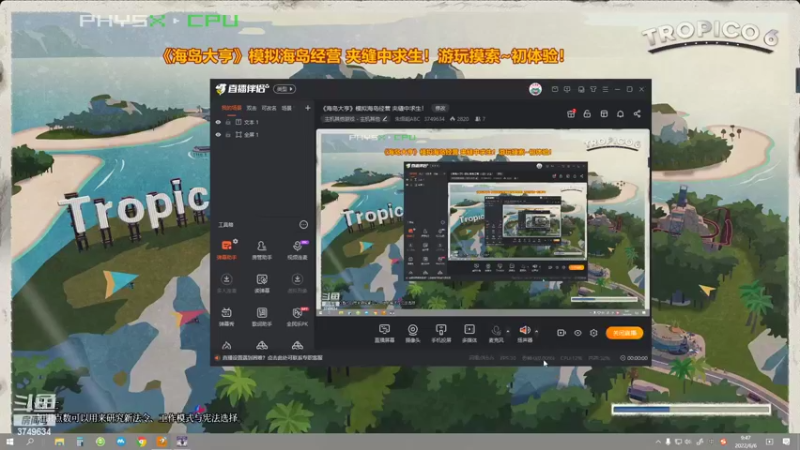Start recording with the camcorder icon
The height and width of the screenshot is (450, 800).
click(x=561, y=333)
